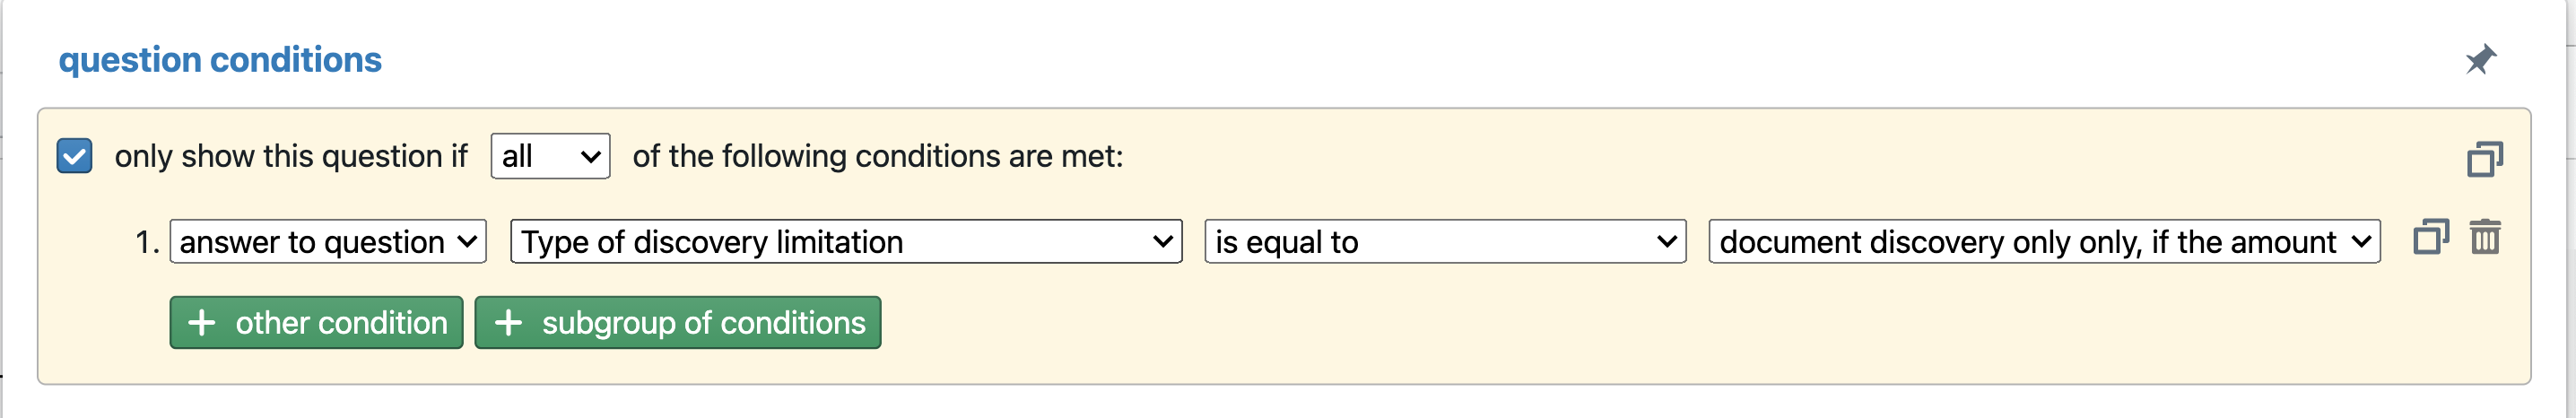The width and height of the screenshot is (2576, 418).
Task: Click the plus icon on other condition
Action: click(202, 322)
